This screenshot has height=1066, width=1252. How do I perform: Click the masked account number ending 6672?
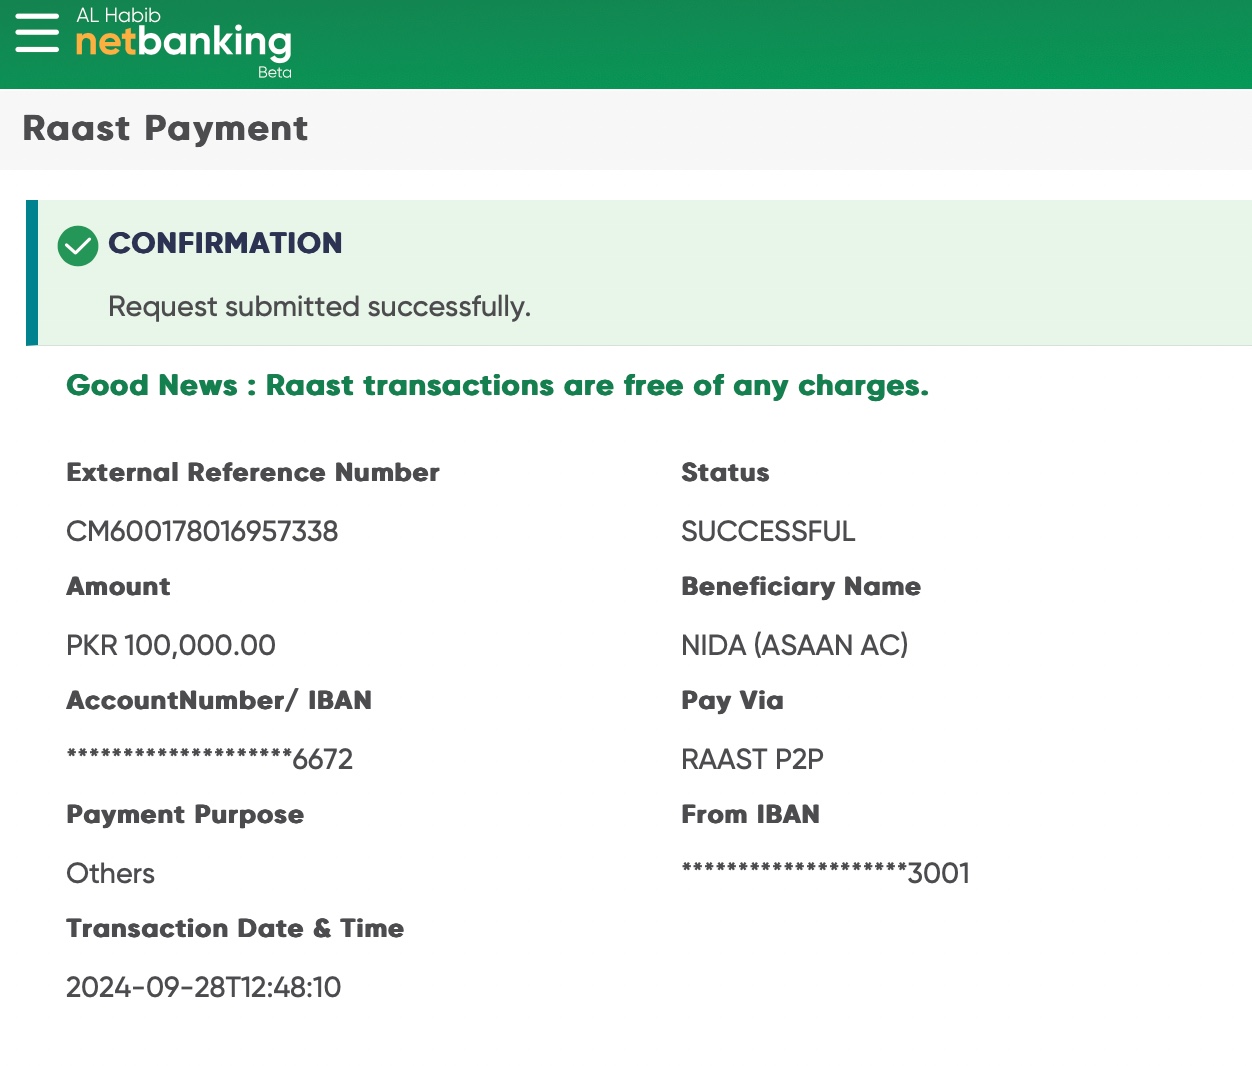210,759
